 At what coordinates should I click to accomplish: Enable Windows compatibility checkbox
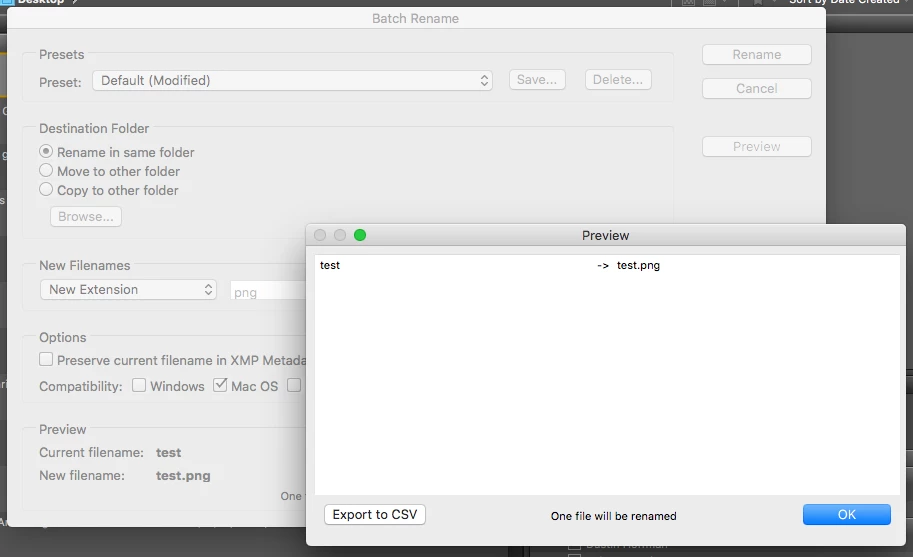pyautogui.click(x=139, y=385)
